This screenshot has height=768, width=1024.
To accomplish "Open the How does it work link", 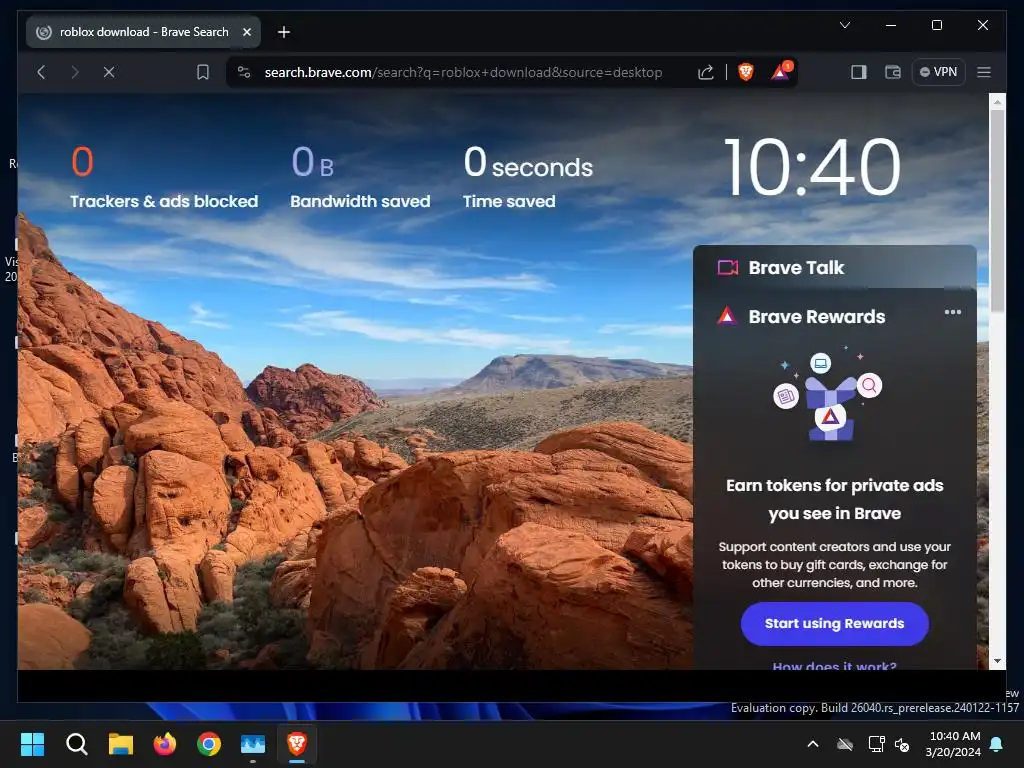I will point(835,665).
